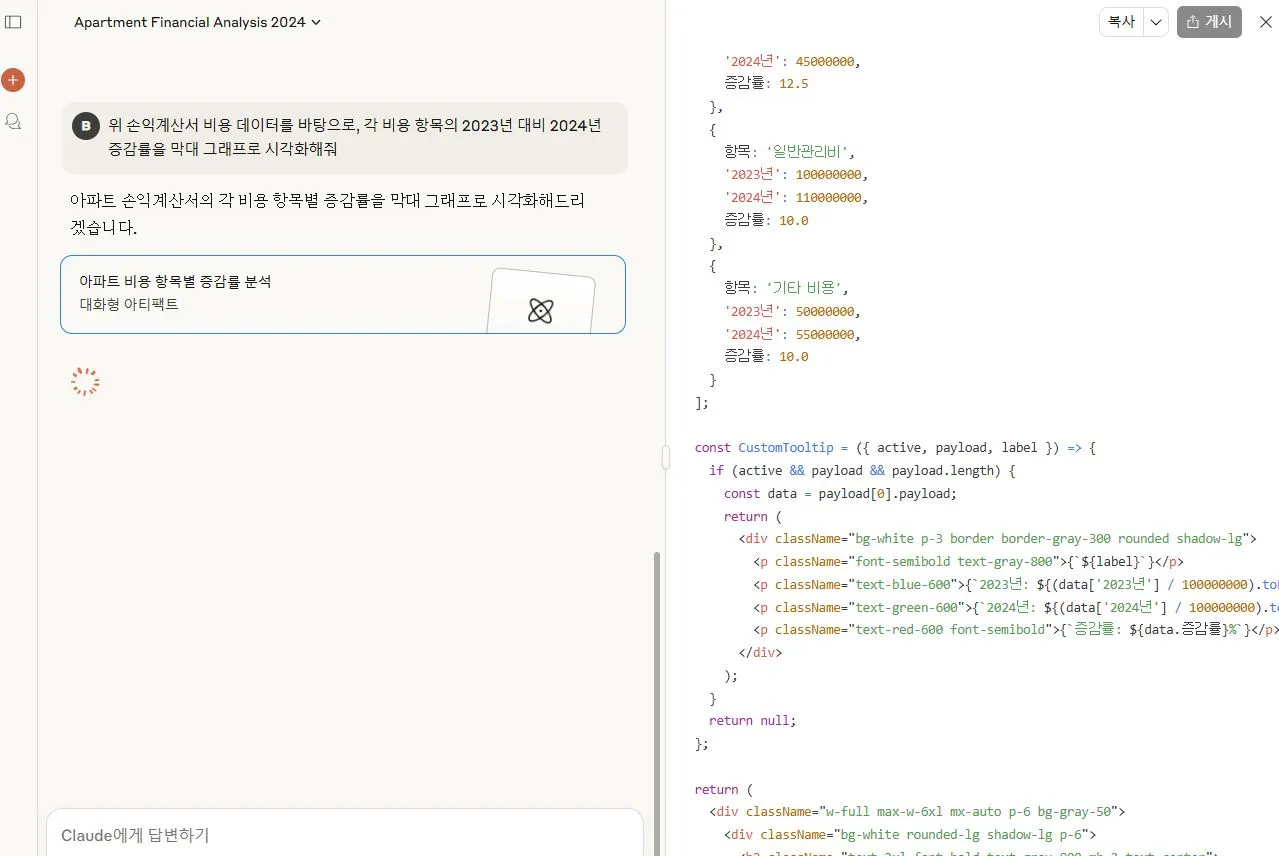The width and height of the screenshot is (1279, 856).
Task: Click code value 110000000
Action: click(x=828, y=198)
